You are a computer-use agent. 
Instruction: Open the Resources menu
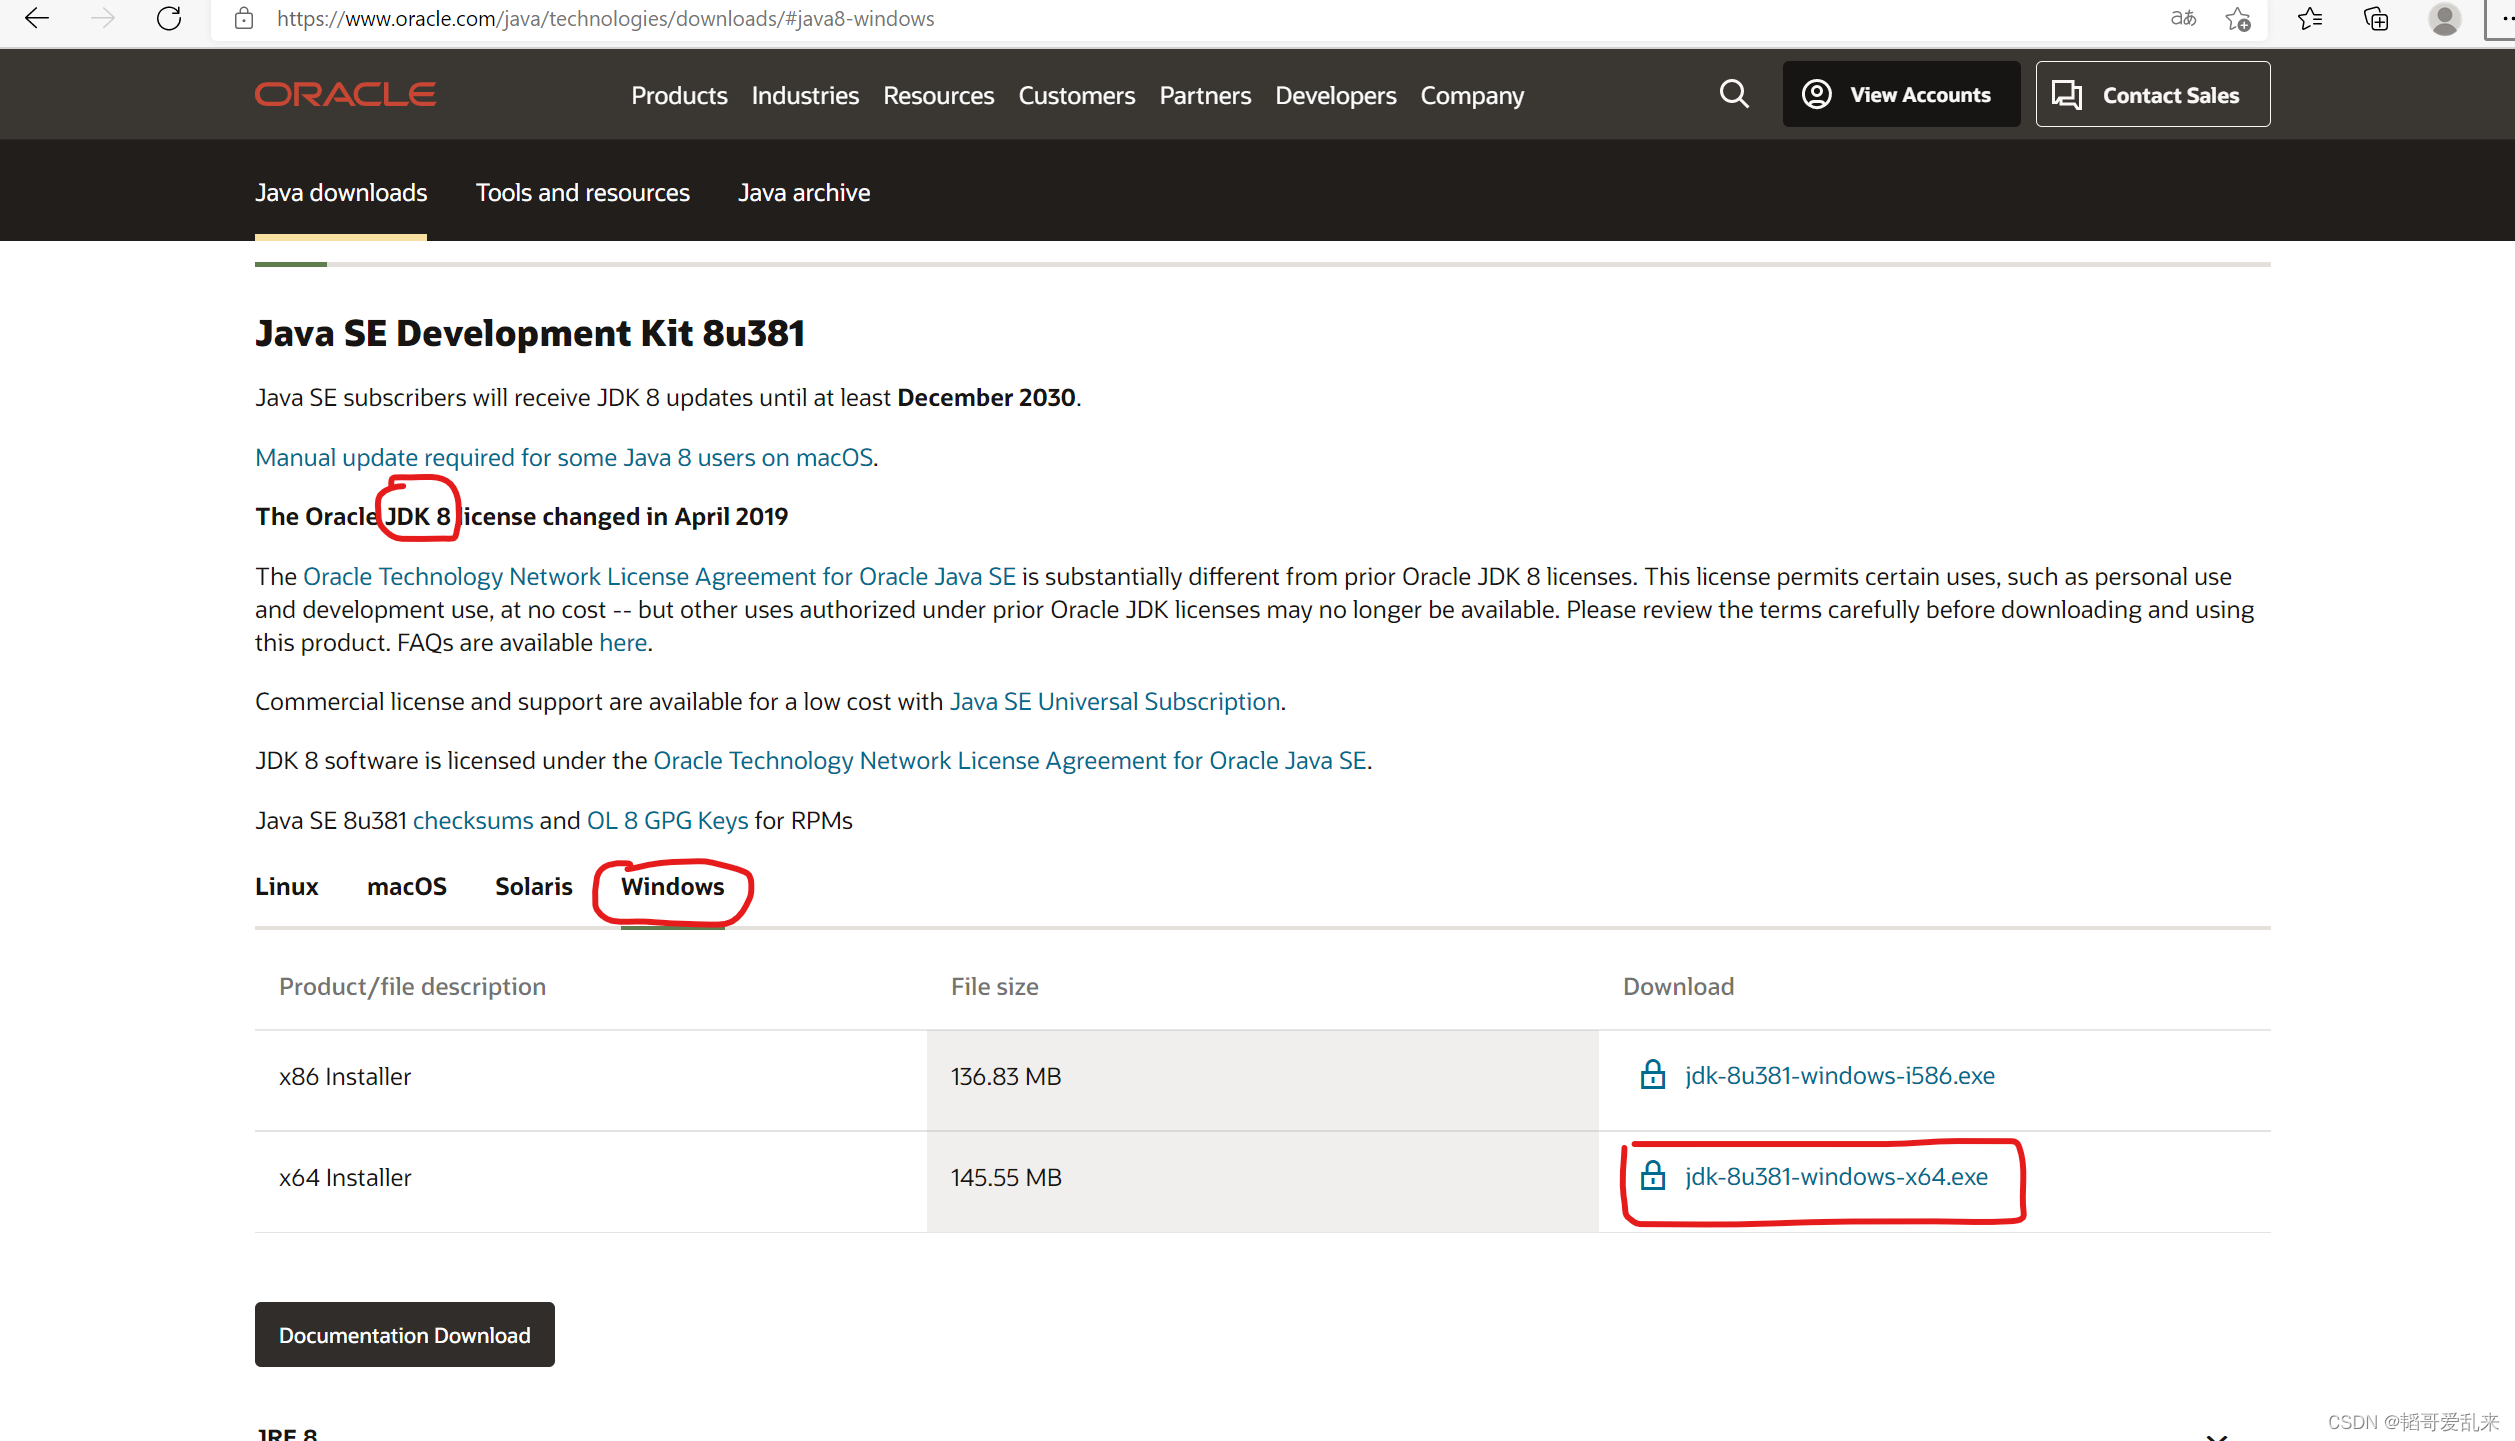pyautogui.click(x=938, y=95)
